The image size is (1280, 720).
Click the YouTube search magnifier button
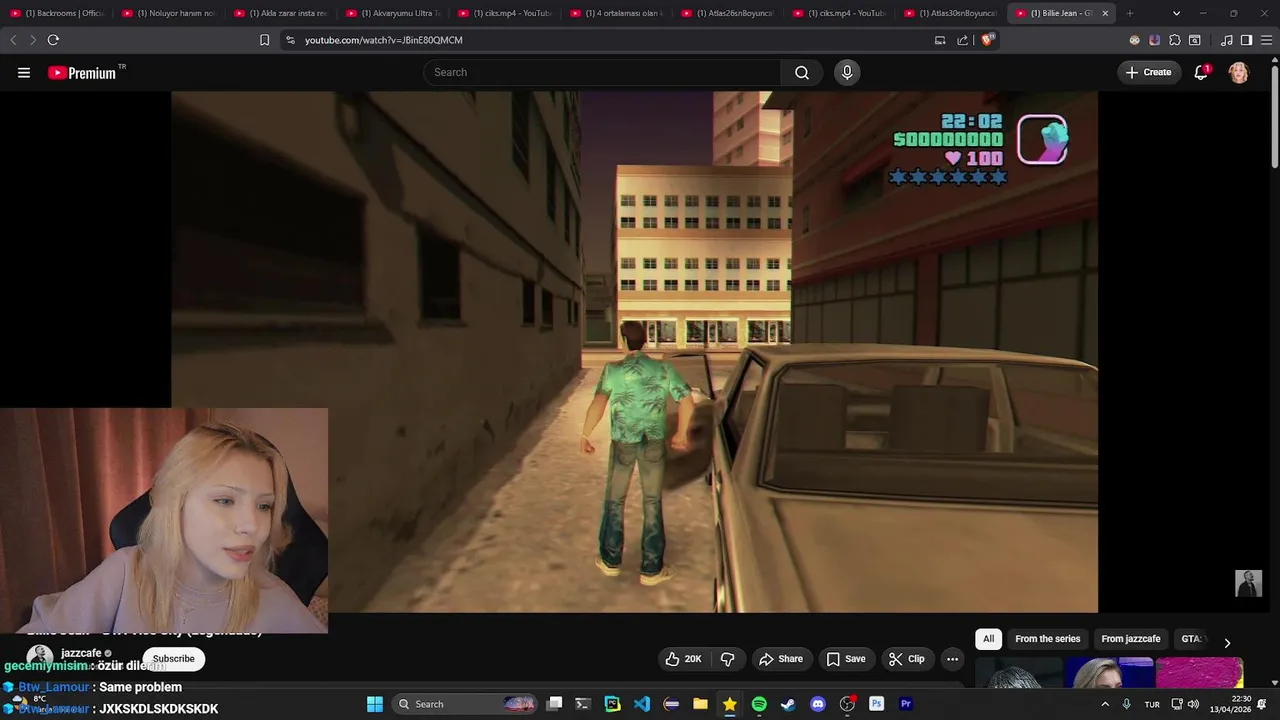(x=802, y=72)
